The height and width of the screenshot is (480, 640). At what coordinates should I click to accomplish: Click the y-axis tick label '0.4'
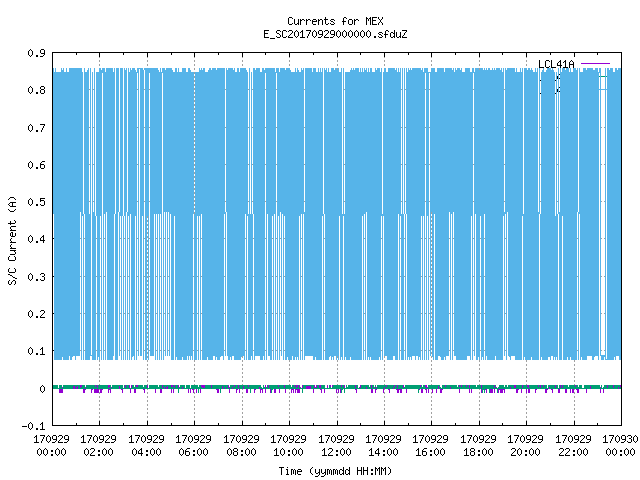pyautogui.click(x=36, y=239)
